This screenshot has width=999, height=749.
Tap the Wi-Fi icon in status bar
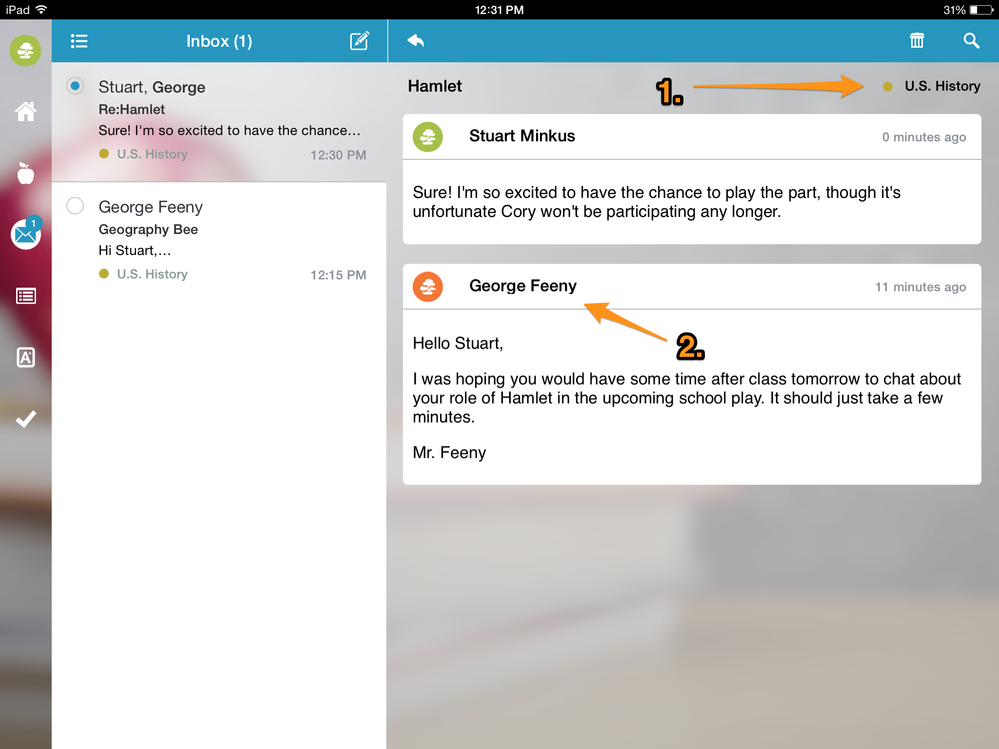tap(41, 9)
